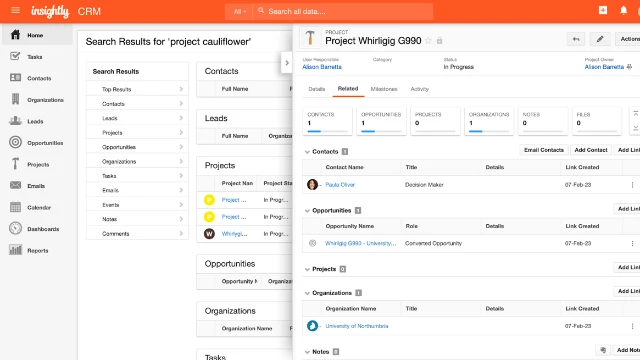
Task: Click the brown W project avatar
Action: [x=209, y=234]
